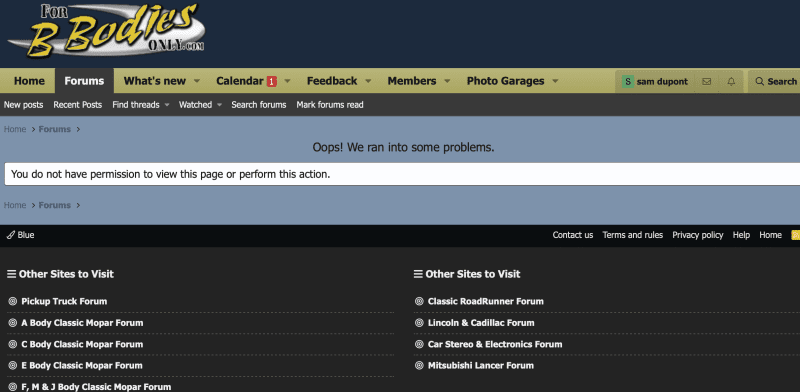The height and width of the screenshot is (392, 800).
Task: Click target icon beside C Body Classic Mopar Forum
Action: [x=13, y=344]
